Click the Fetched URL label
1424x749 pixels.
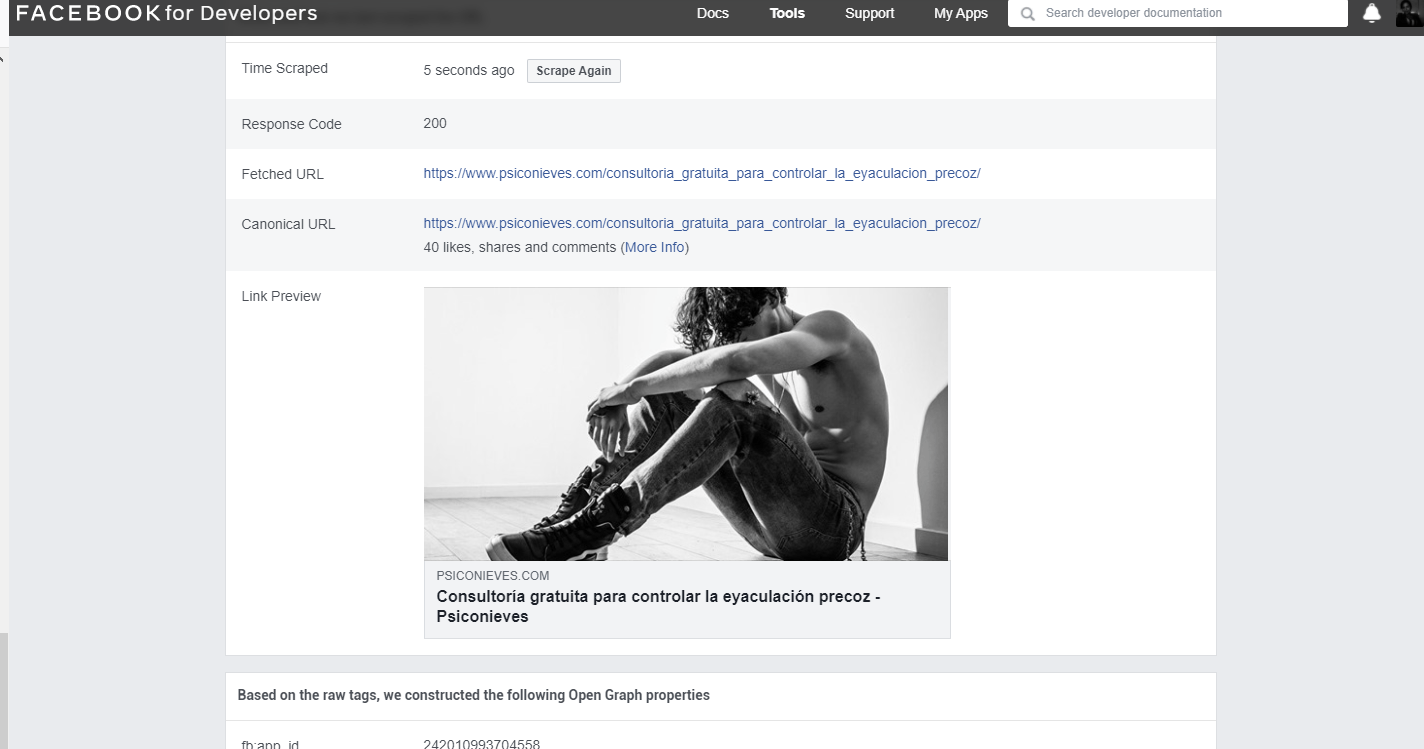coord(283,174)
